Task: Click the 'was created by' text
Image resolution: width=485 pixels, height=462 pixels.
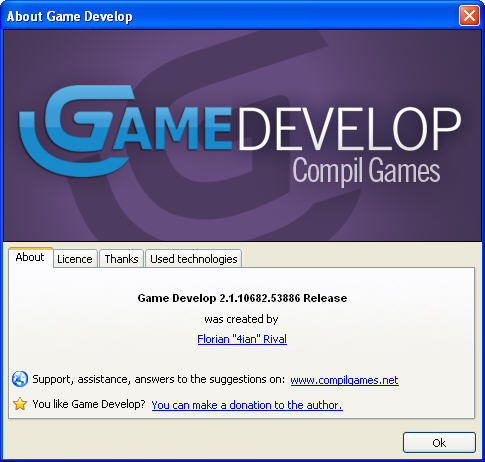Action: 241,319
